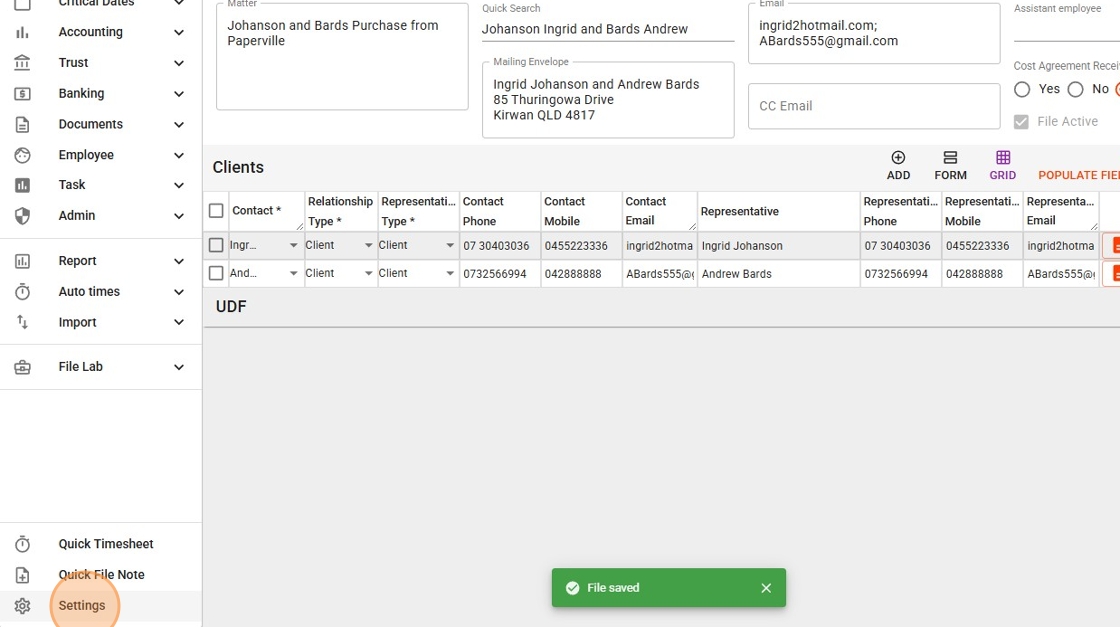Tick the checkbox for Ingrid's client row

coord(216,245)
